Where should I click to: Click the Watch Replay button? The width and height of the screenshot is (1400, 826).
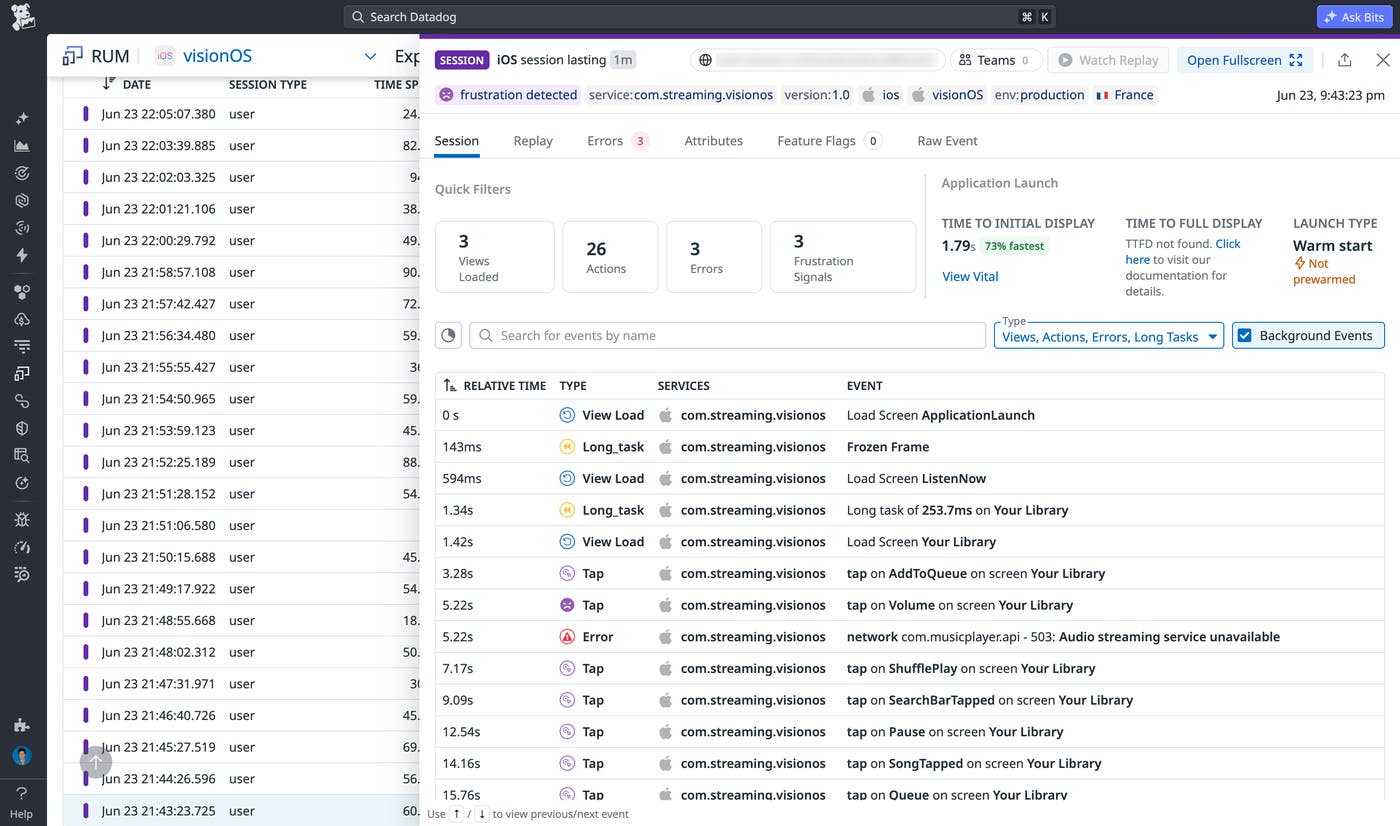coord(1108,60)
